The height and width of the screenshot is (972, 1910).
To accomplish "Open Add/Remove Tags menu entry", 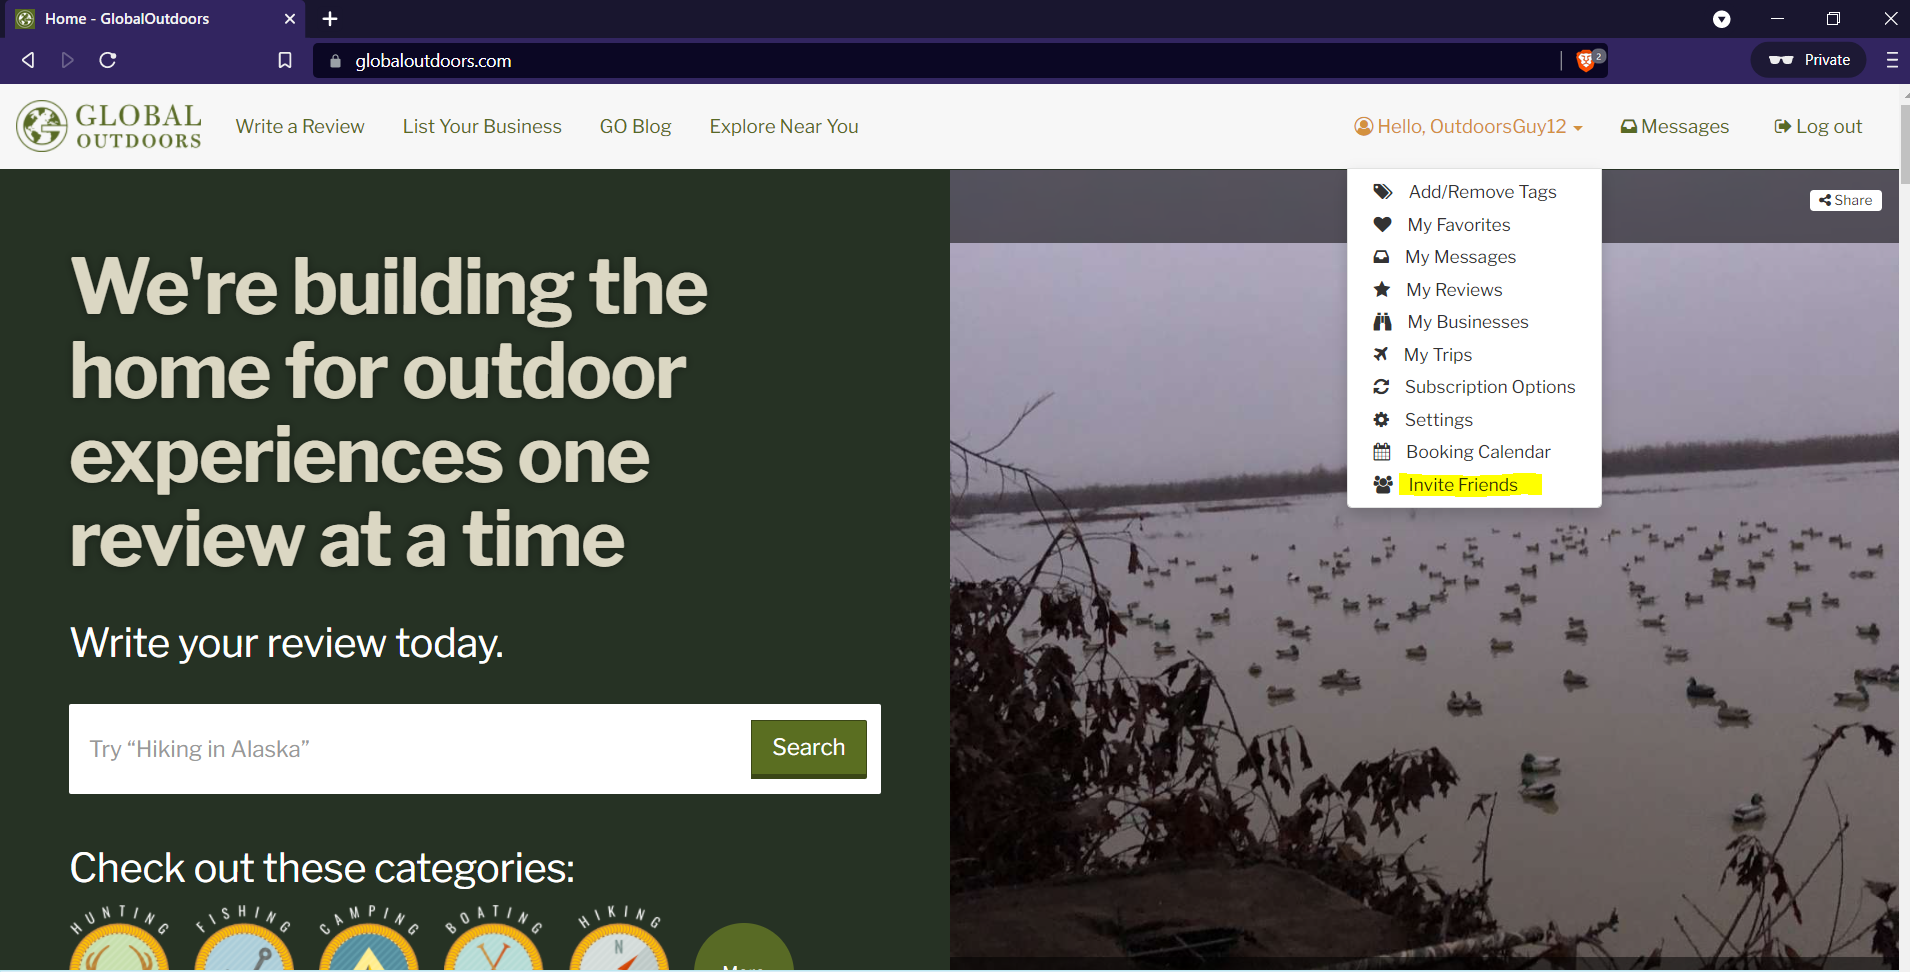I will (x=1482, y=192).
